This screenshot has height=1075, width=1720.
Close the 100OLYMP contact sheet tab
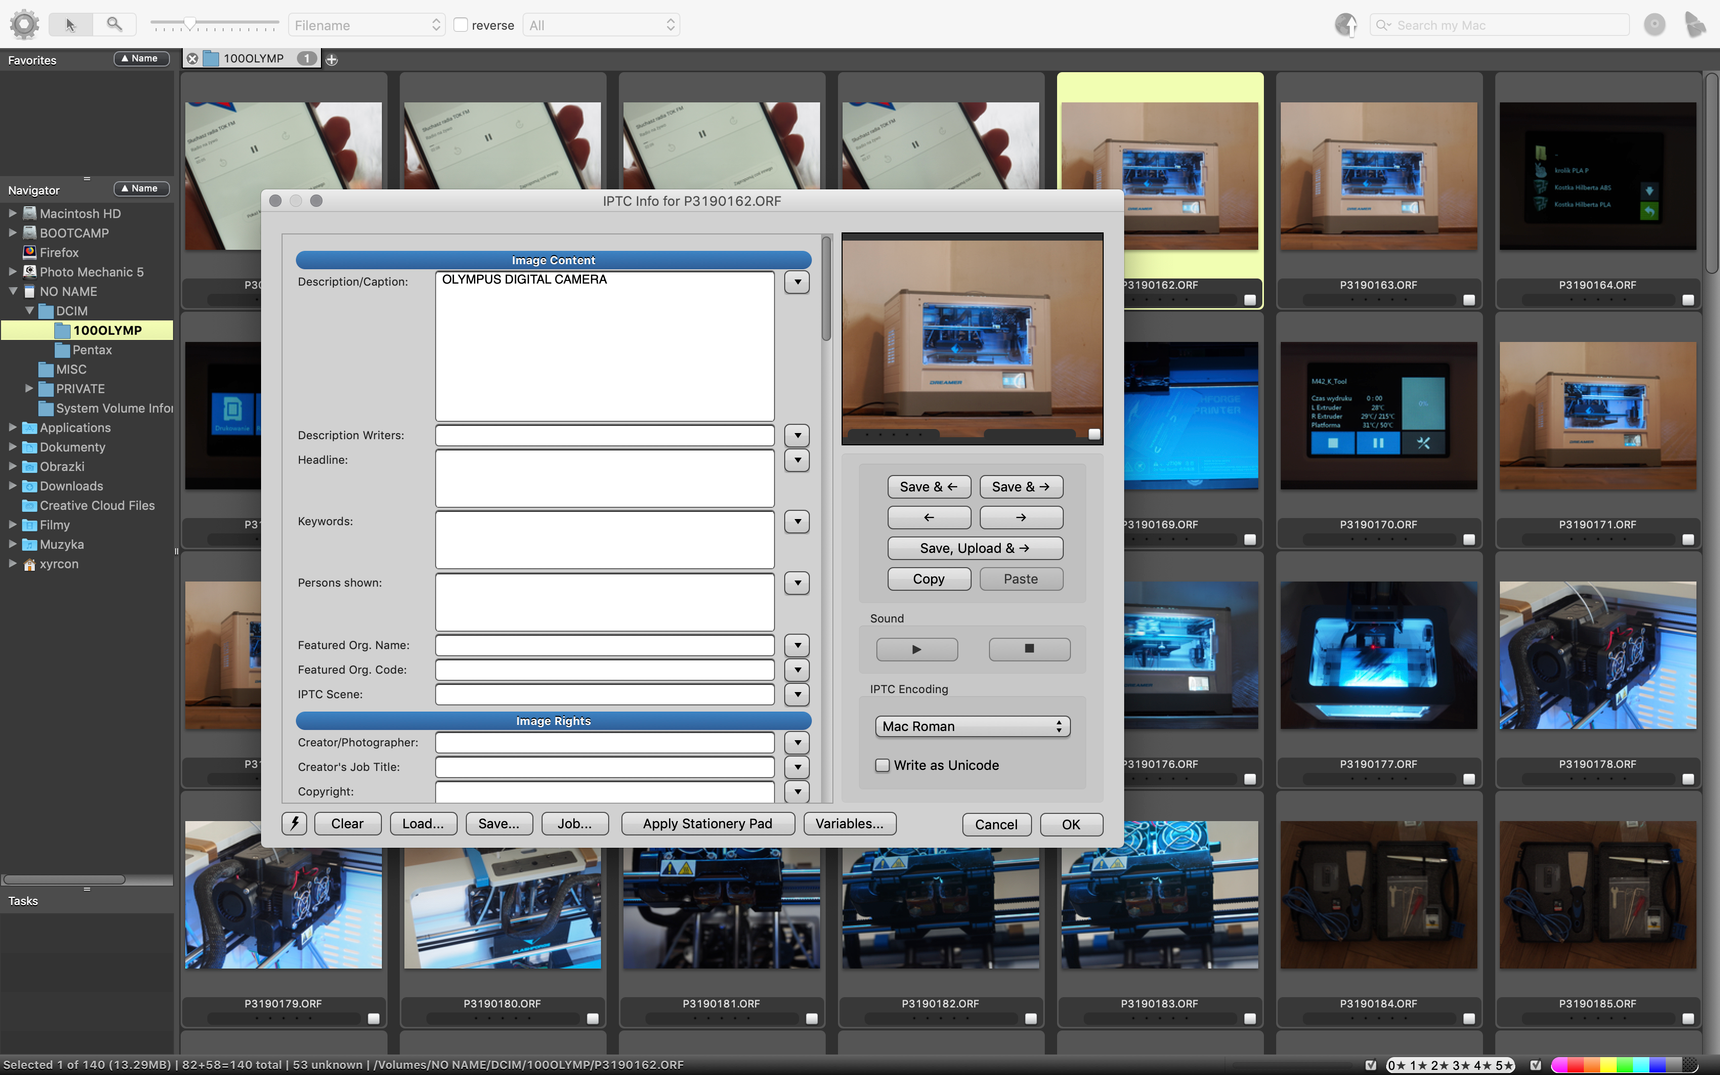click(x=192, y=59)
